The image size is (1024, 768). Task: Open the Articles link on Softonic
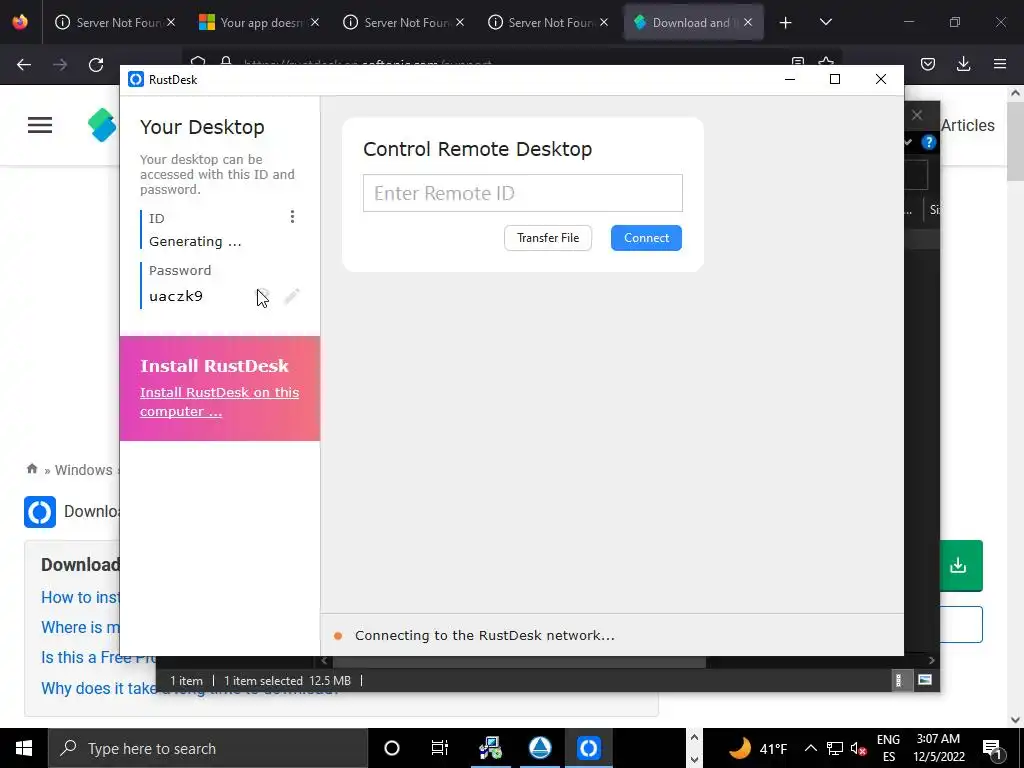point(967,125)
